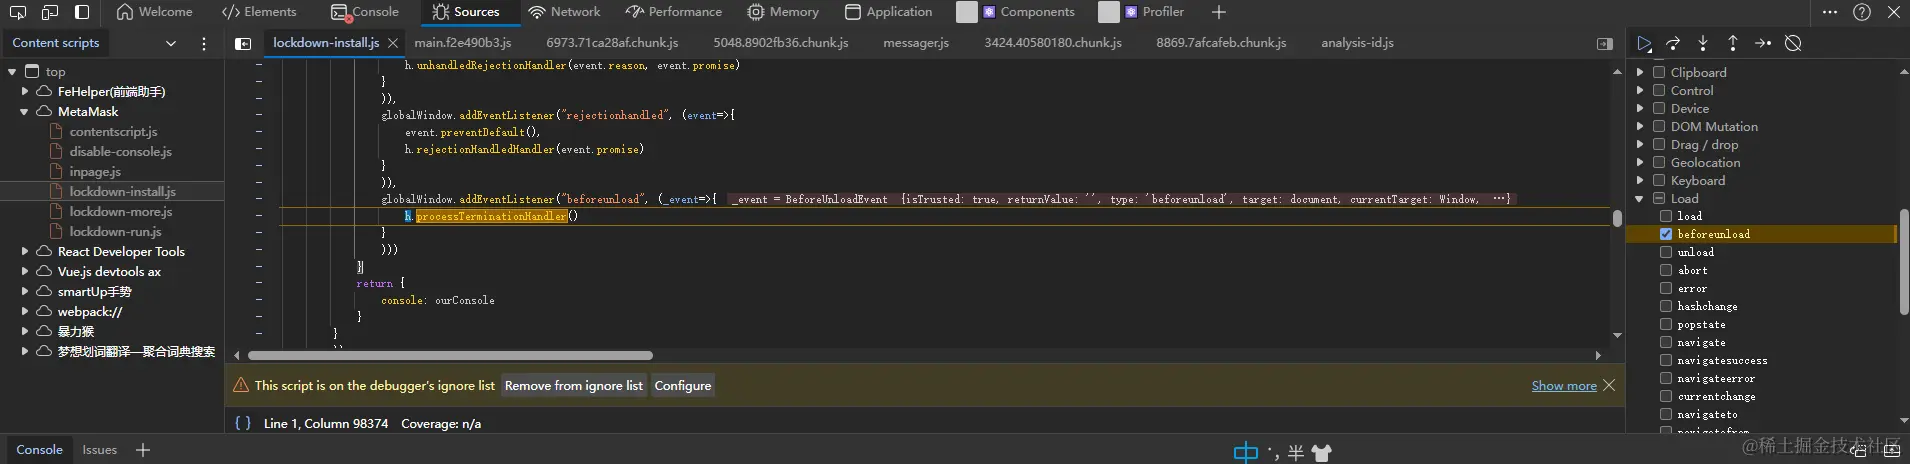Collapse the MetaMask folder
Image resolution: width=1910 pixels, height=464 pixels.
coord(24,111)
